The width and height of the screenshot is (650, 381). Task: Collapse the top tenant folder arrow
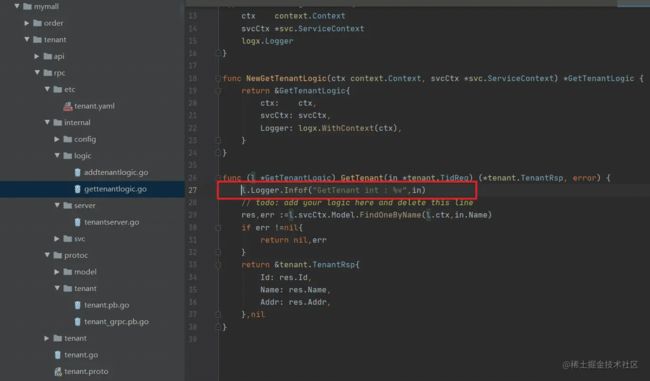coord(27,39)
